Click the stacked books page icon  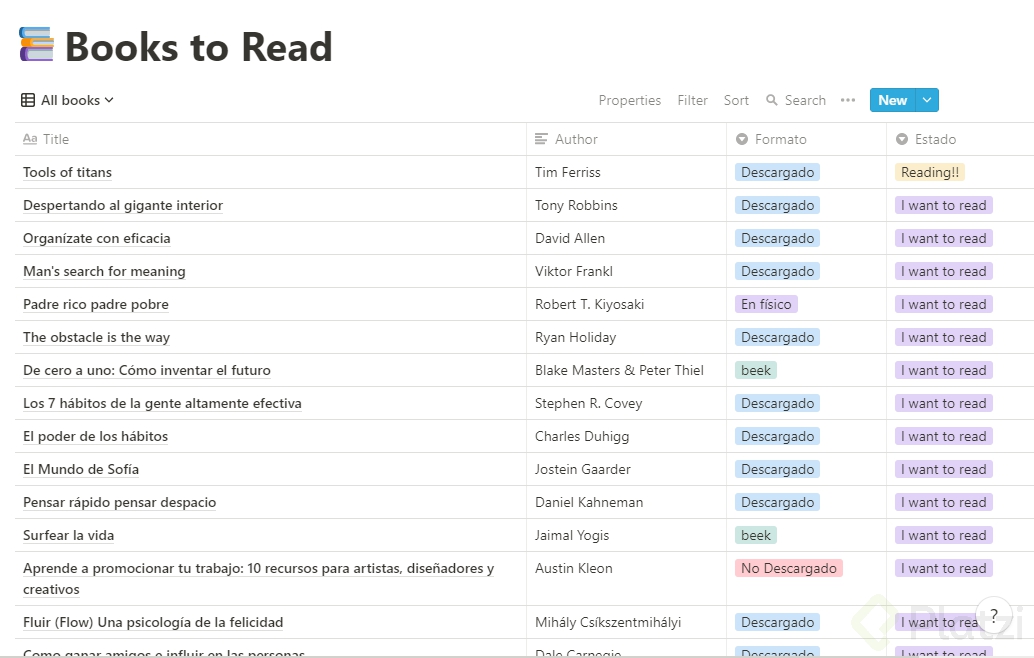(36, 45)
